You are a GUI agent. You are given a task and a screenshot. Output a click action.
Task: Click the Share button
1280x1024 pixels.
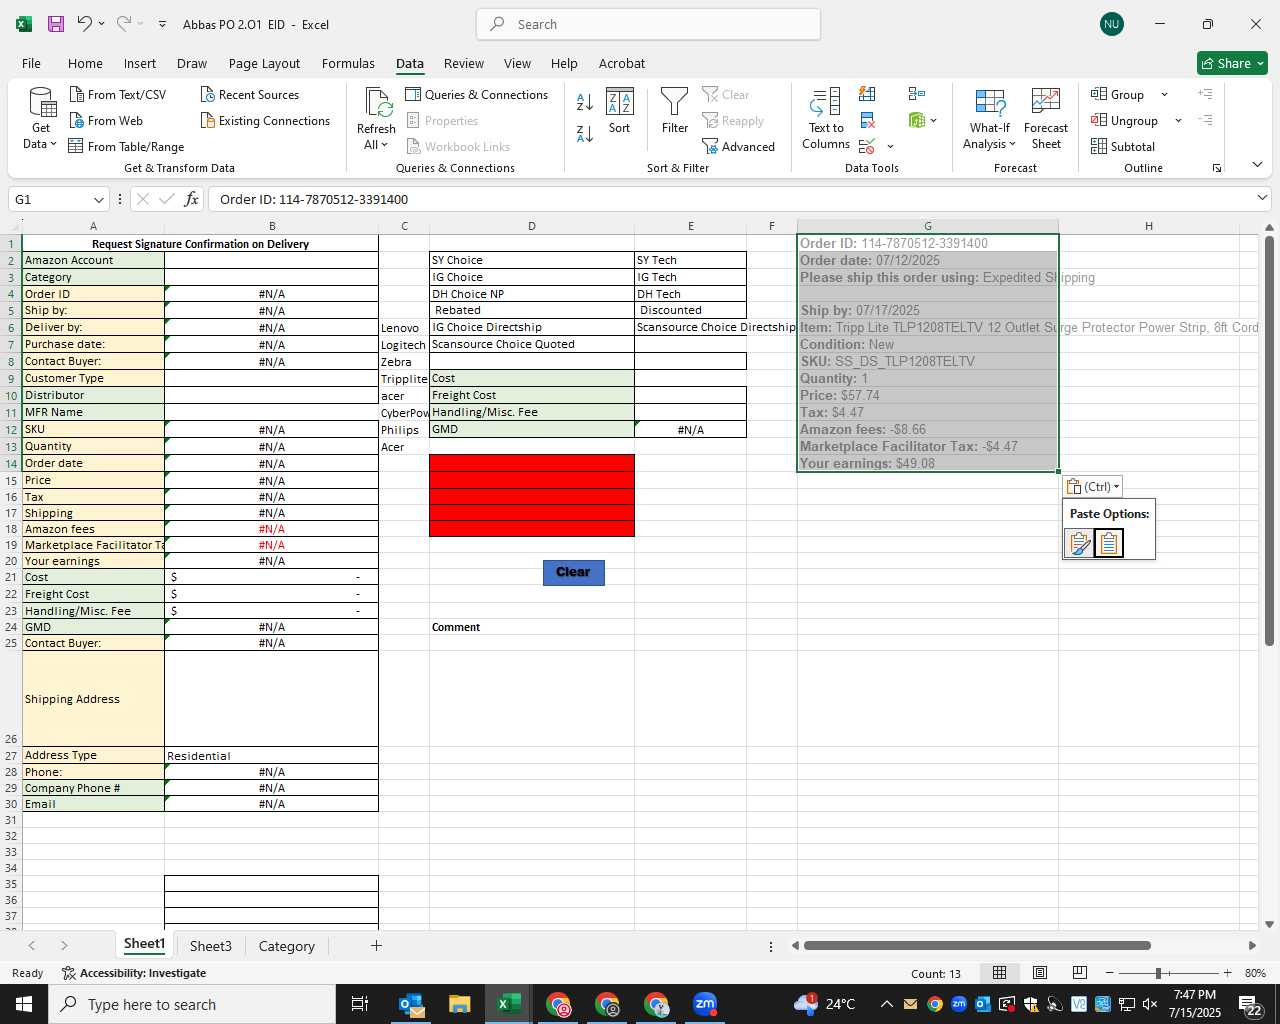[x=1232, y=63]
